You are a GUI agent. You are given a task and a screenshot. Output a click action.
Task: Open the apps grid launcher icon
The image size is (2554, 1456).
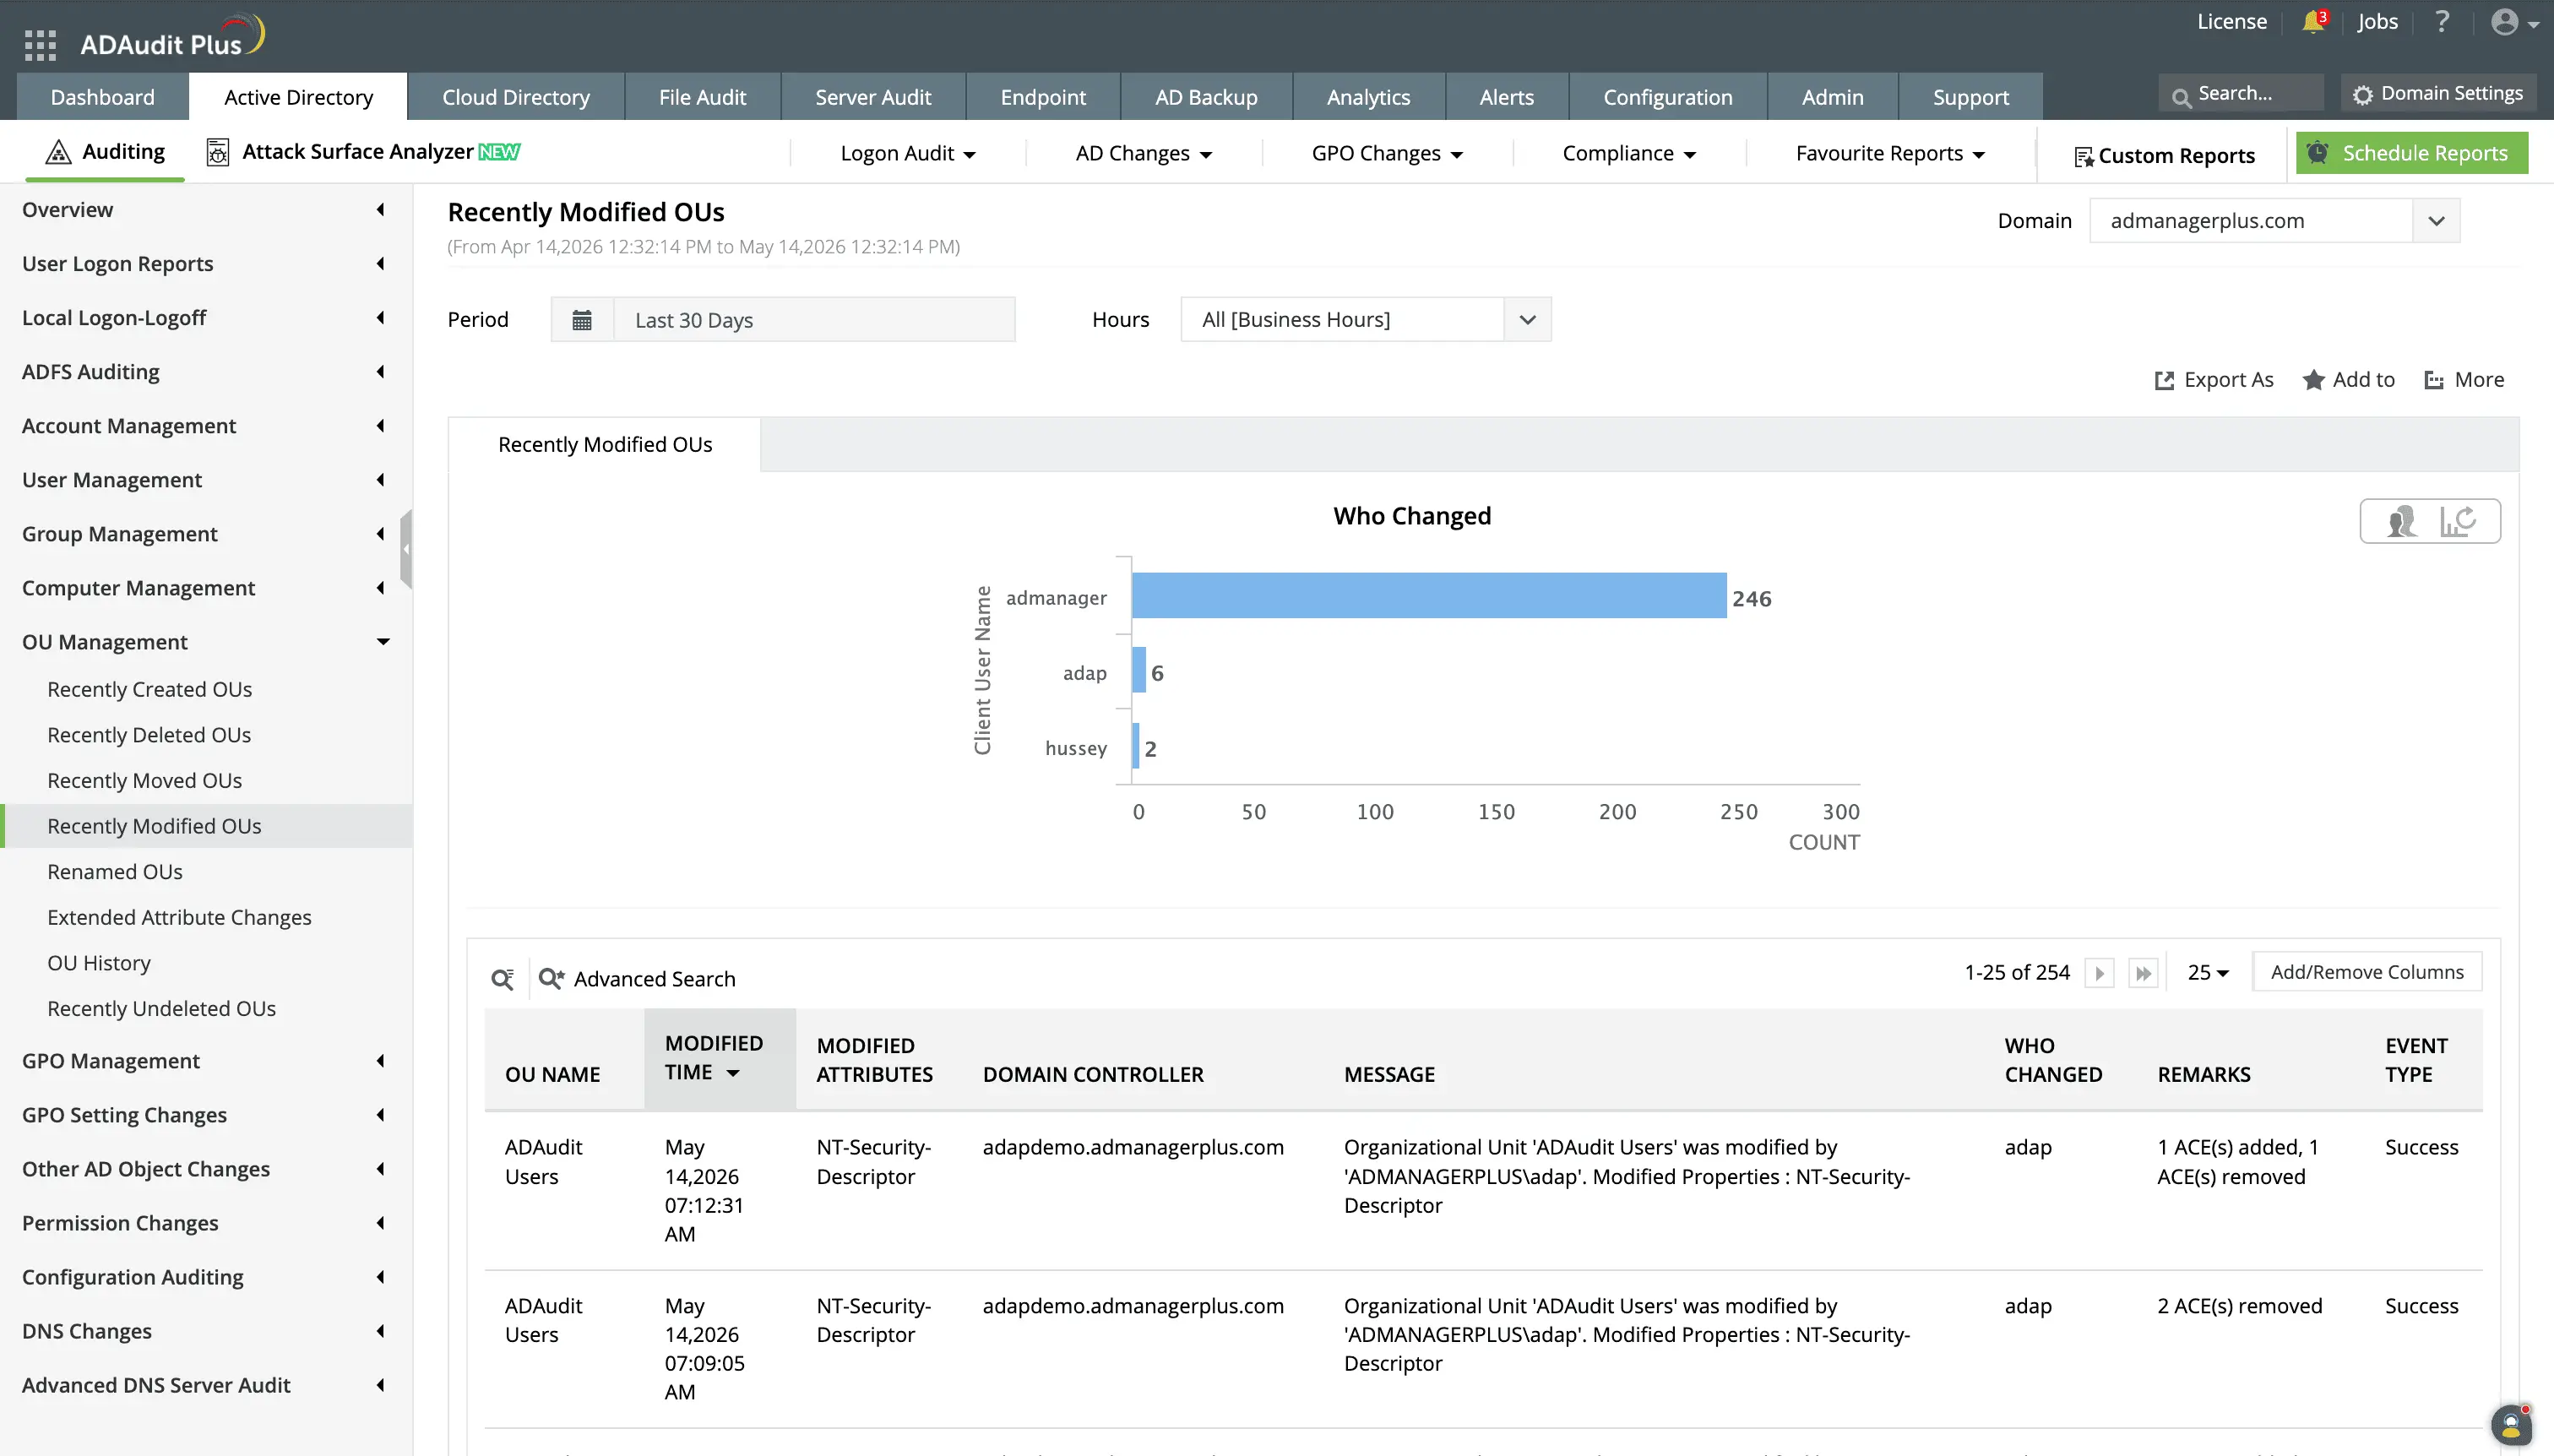coord(40,44)
